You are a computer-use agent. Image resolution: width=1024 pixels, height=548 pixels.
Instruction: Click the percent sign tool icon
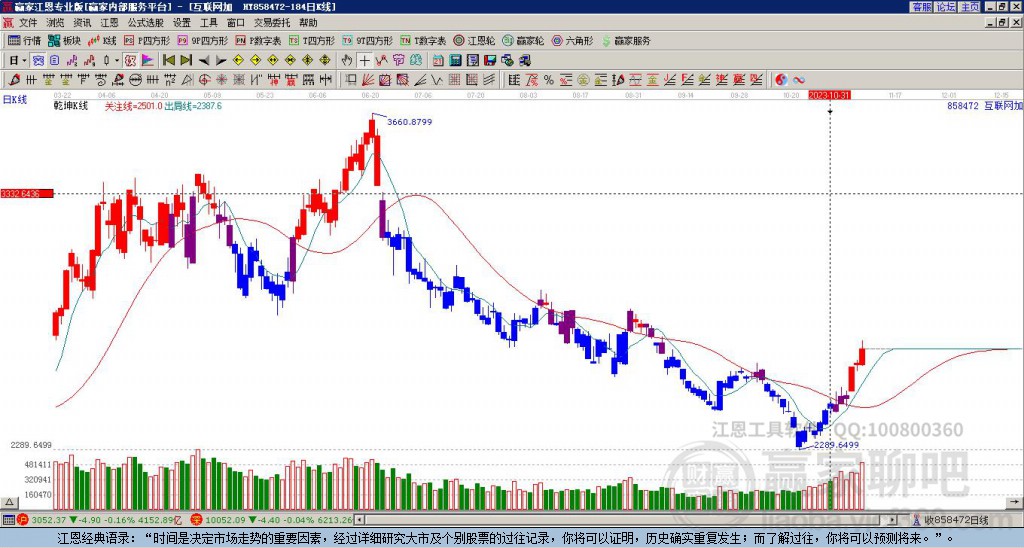549,80
